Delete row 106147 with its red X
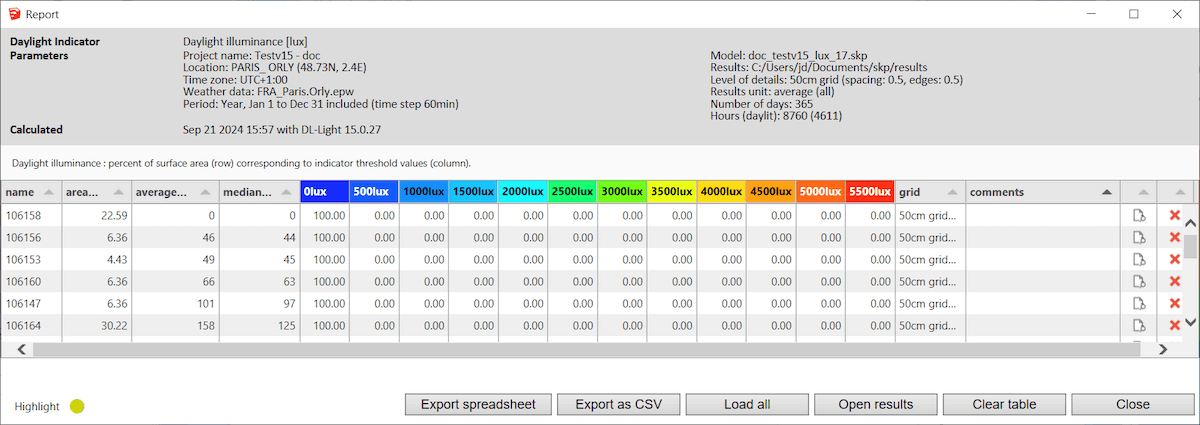Screen dimensions: 1200x425 1174,303
